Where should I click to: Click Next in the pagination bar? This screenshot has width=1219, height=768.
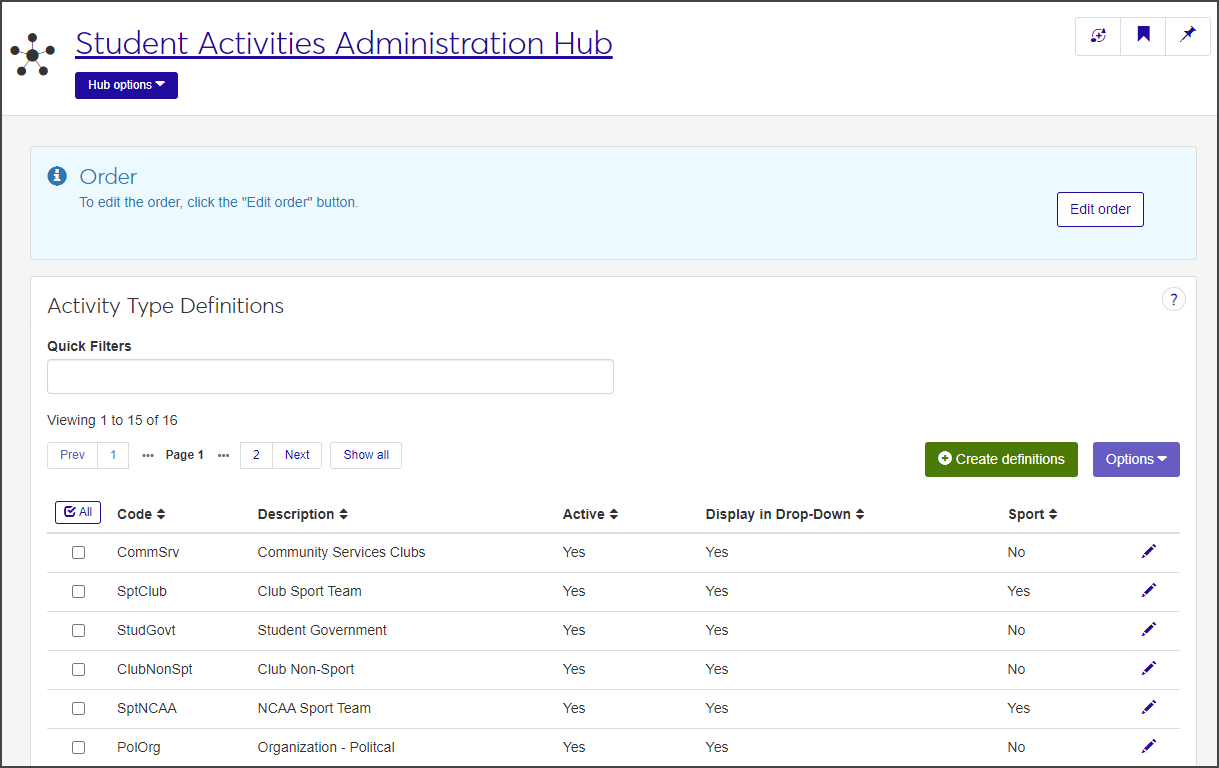click(x=297, y=455)
